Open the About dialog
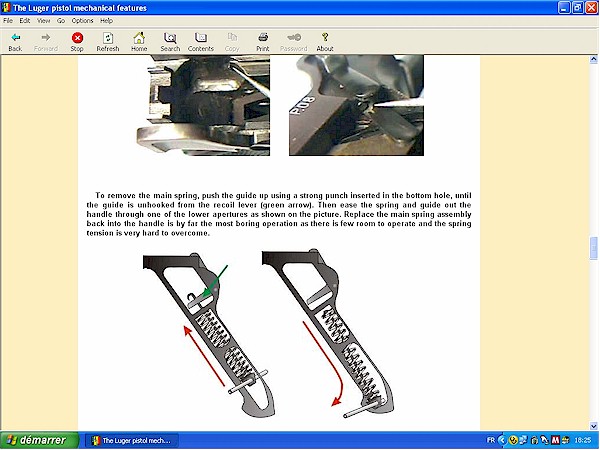The height and width of the screenshot is (450, 600). click(325, 42)
